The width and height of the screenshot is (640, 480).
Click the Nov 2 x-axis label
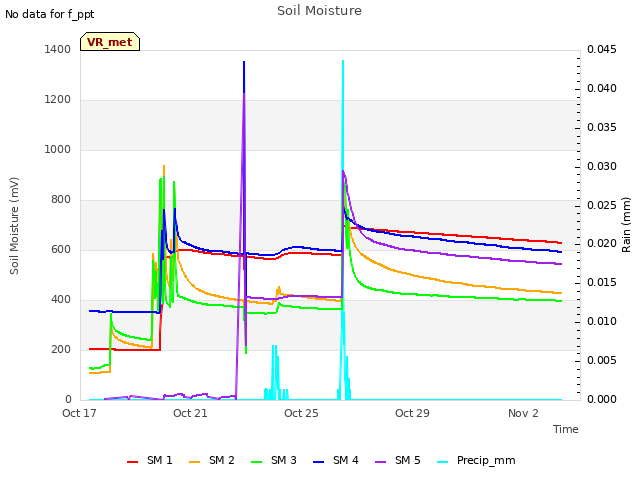[x=523, y=413]
